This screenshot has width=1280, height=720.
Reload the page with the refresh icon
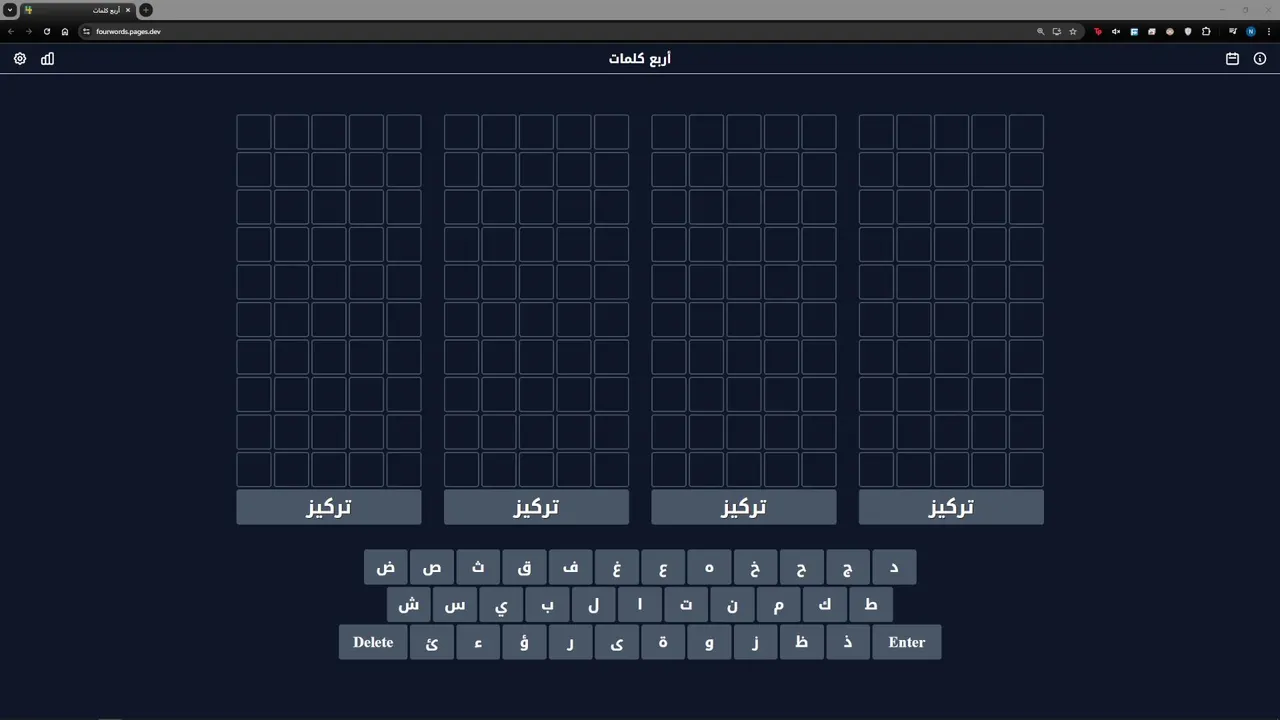[46, 31]
